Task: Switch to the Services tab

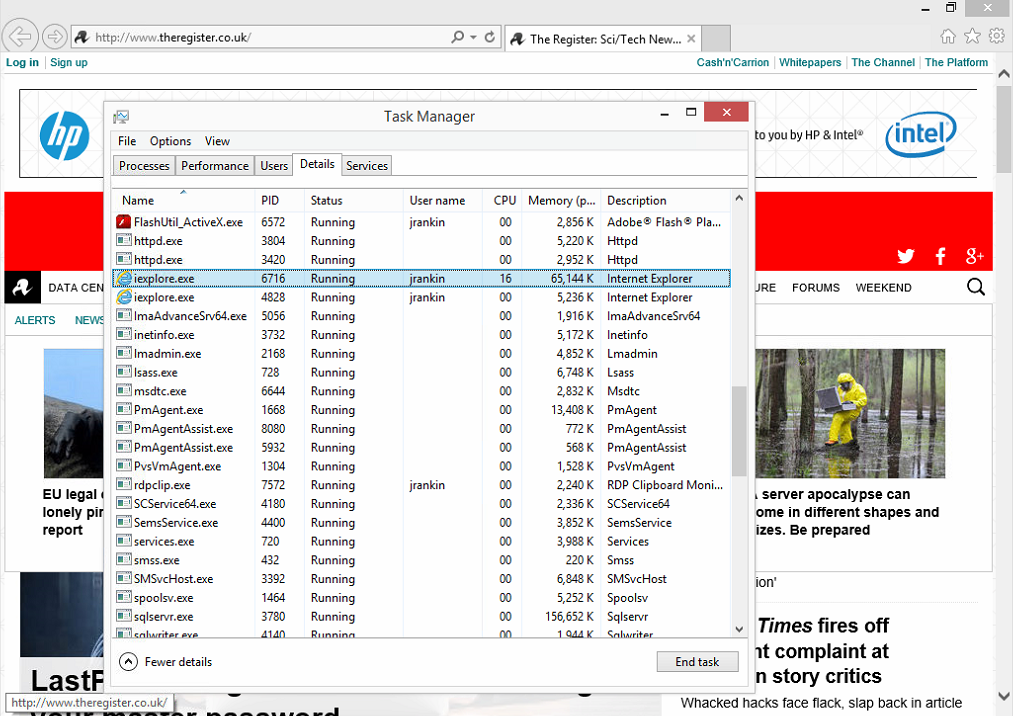Action: coord(367,166)
